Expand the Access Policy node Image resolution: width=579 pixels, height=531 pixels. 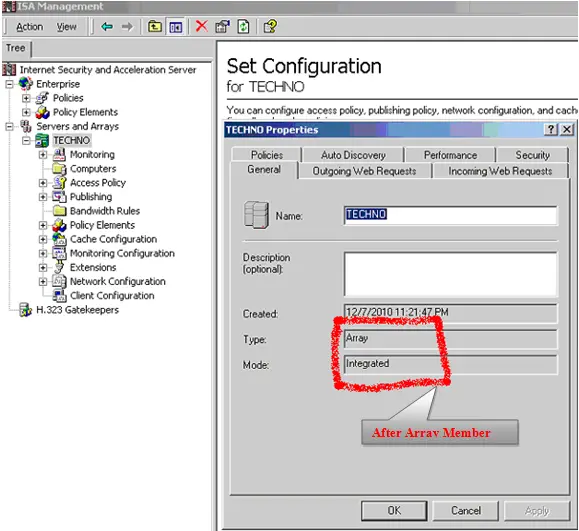coord(43,183)
